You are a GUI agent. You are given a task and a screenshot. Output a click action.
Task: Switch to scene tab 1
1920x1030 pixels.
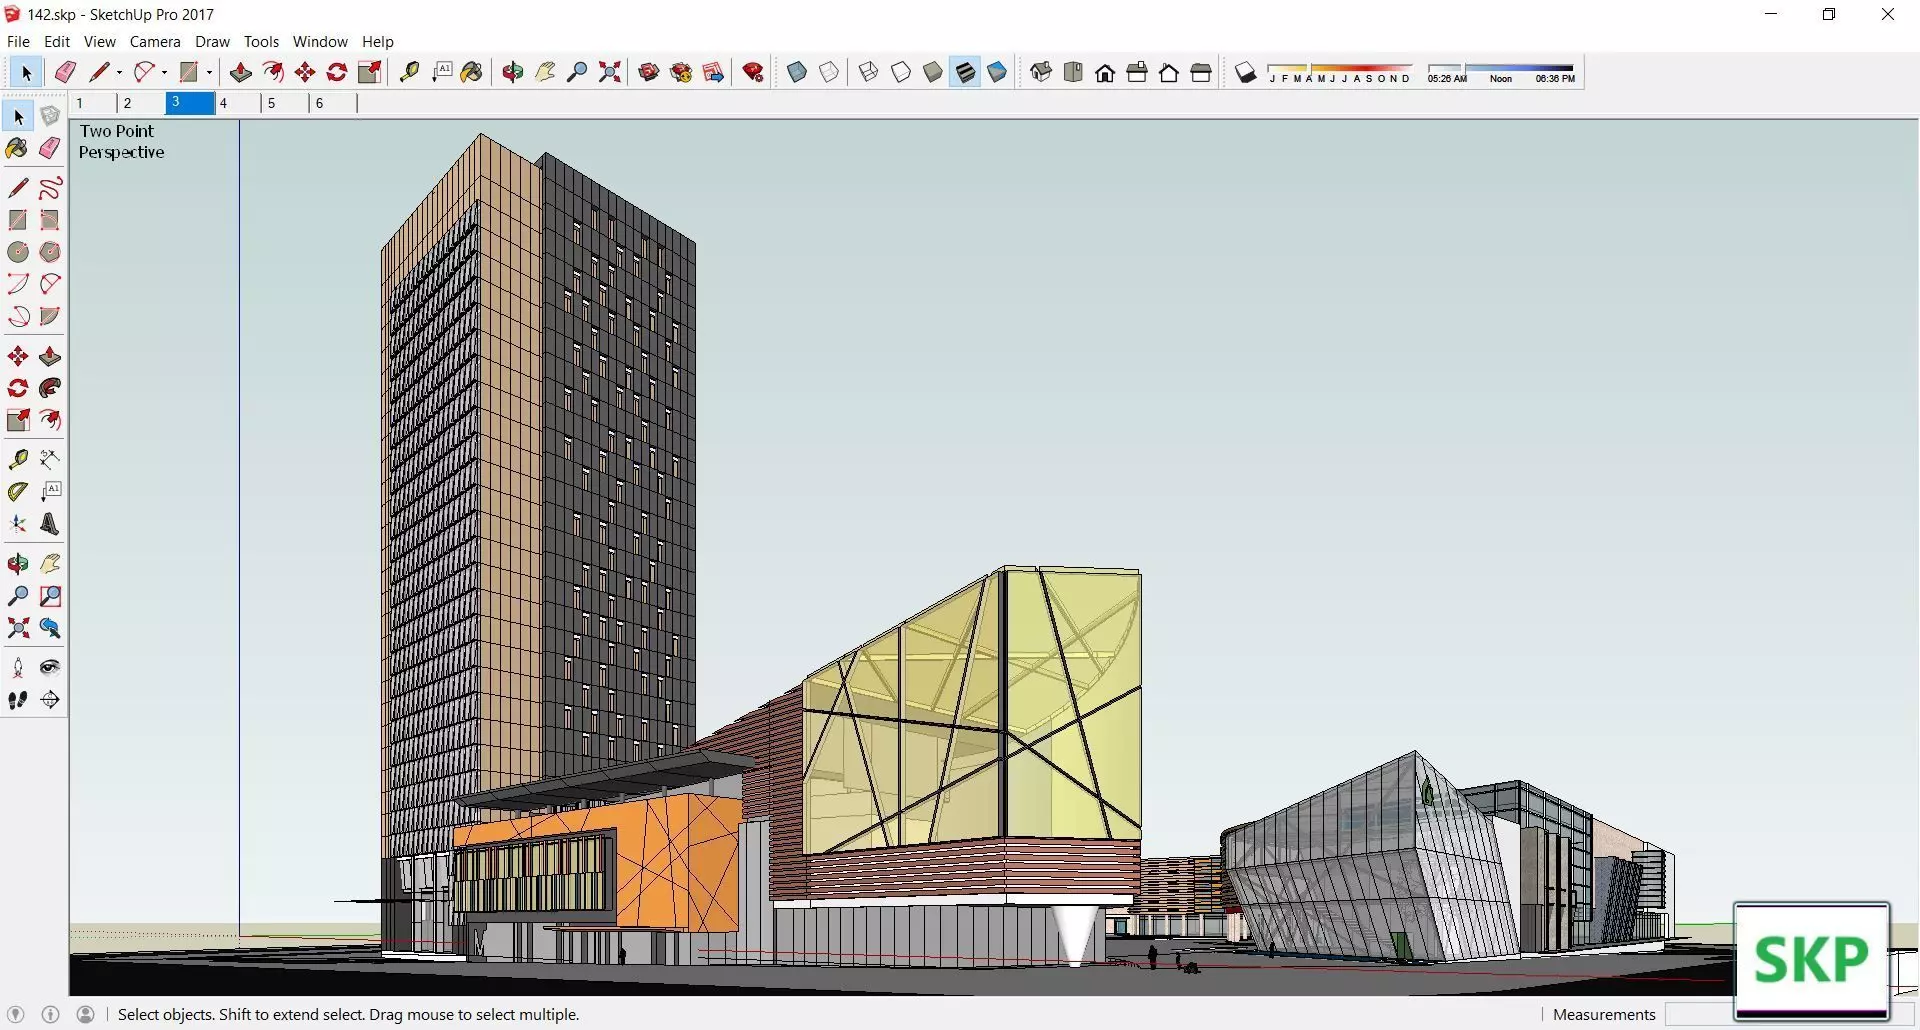(x=93, y=103)
